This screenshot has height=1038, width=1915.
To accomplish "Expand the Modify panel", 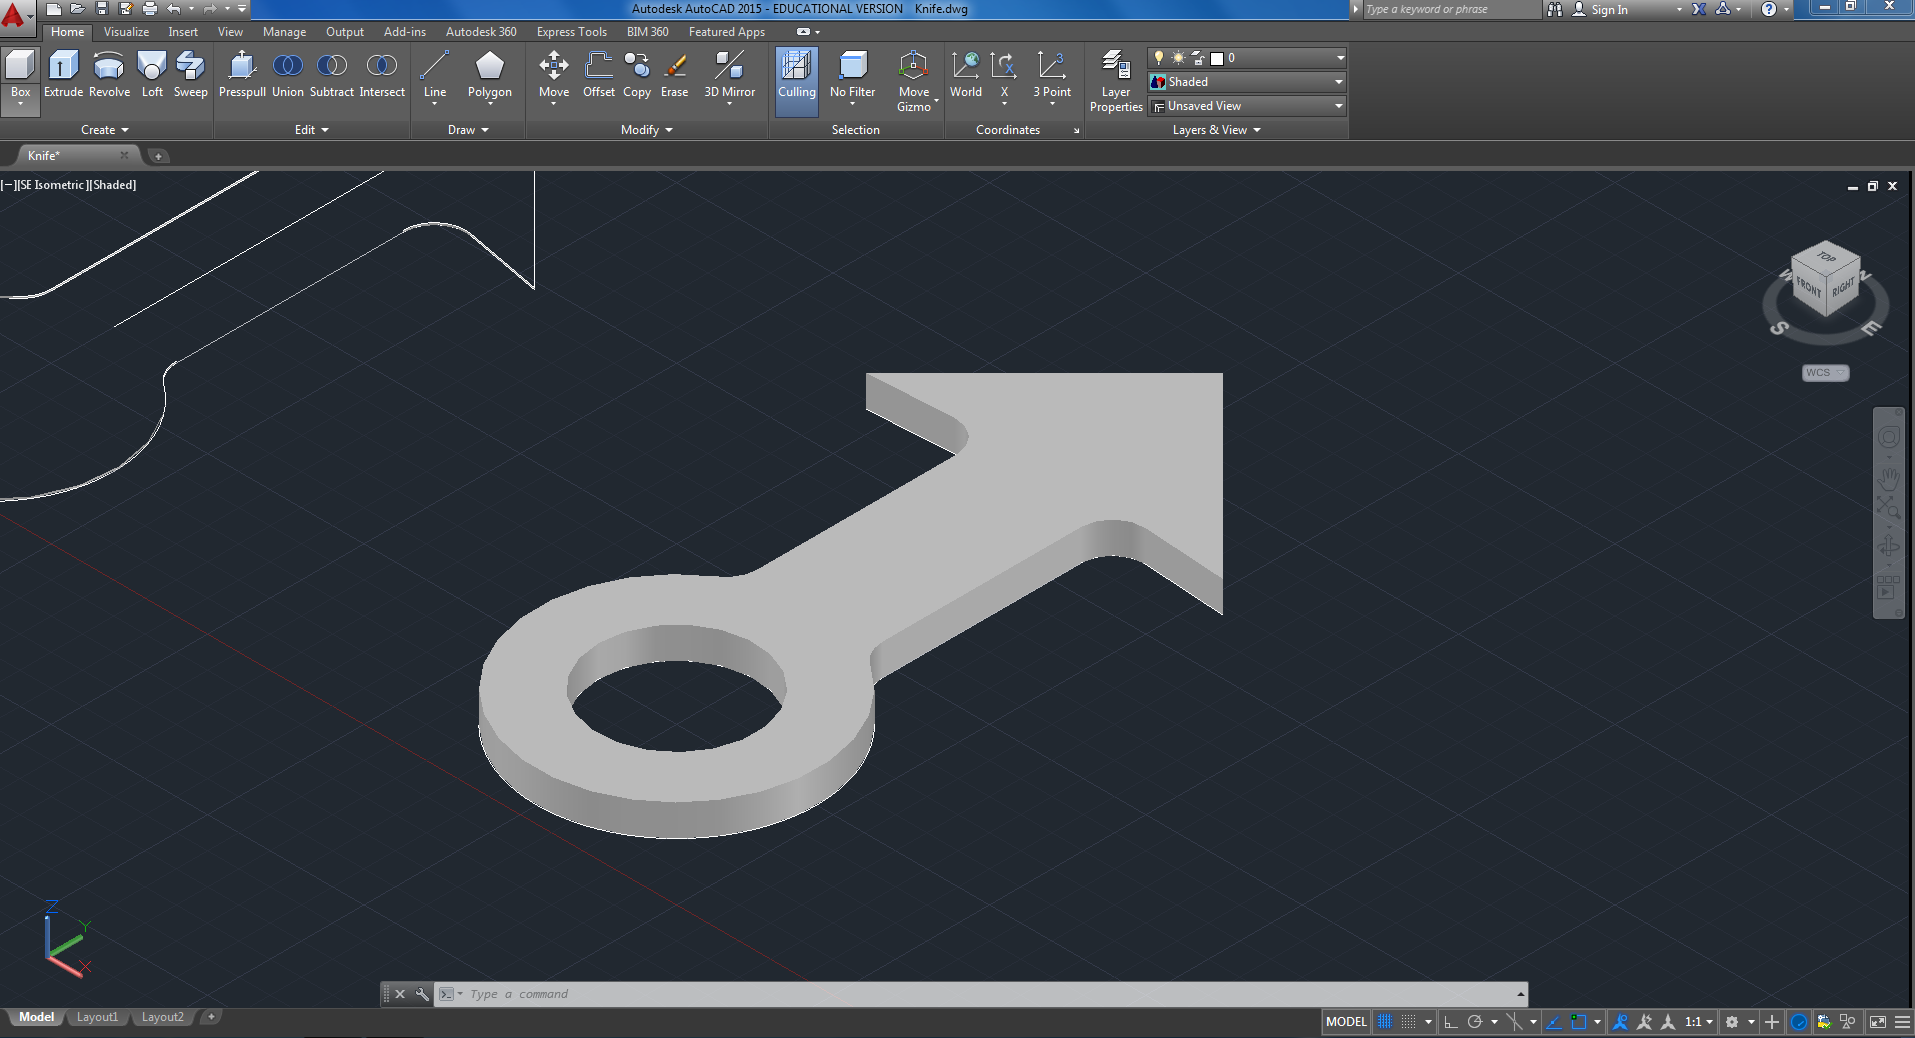I will click(x=646, y=130).
